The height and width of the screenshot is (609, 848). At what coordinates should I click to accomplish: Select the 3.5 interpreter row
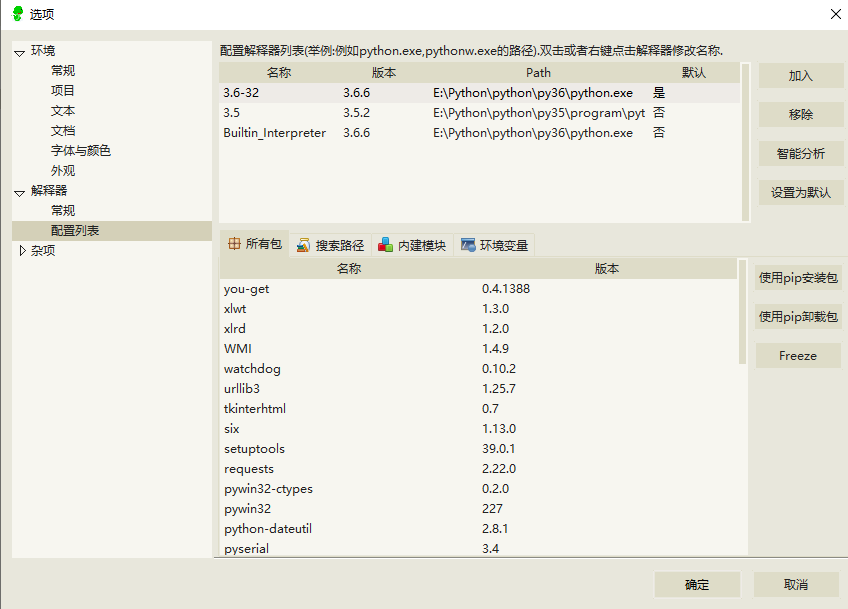coord(480,112)
